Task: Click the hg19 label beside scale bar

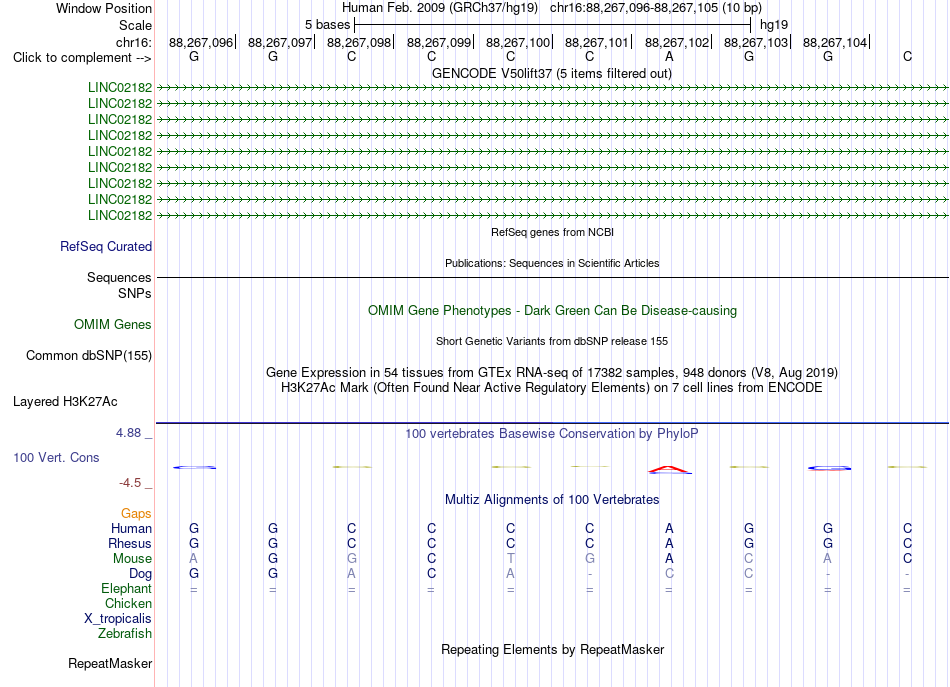Action: click(x=774, y=25)
